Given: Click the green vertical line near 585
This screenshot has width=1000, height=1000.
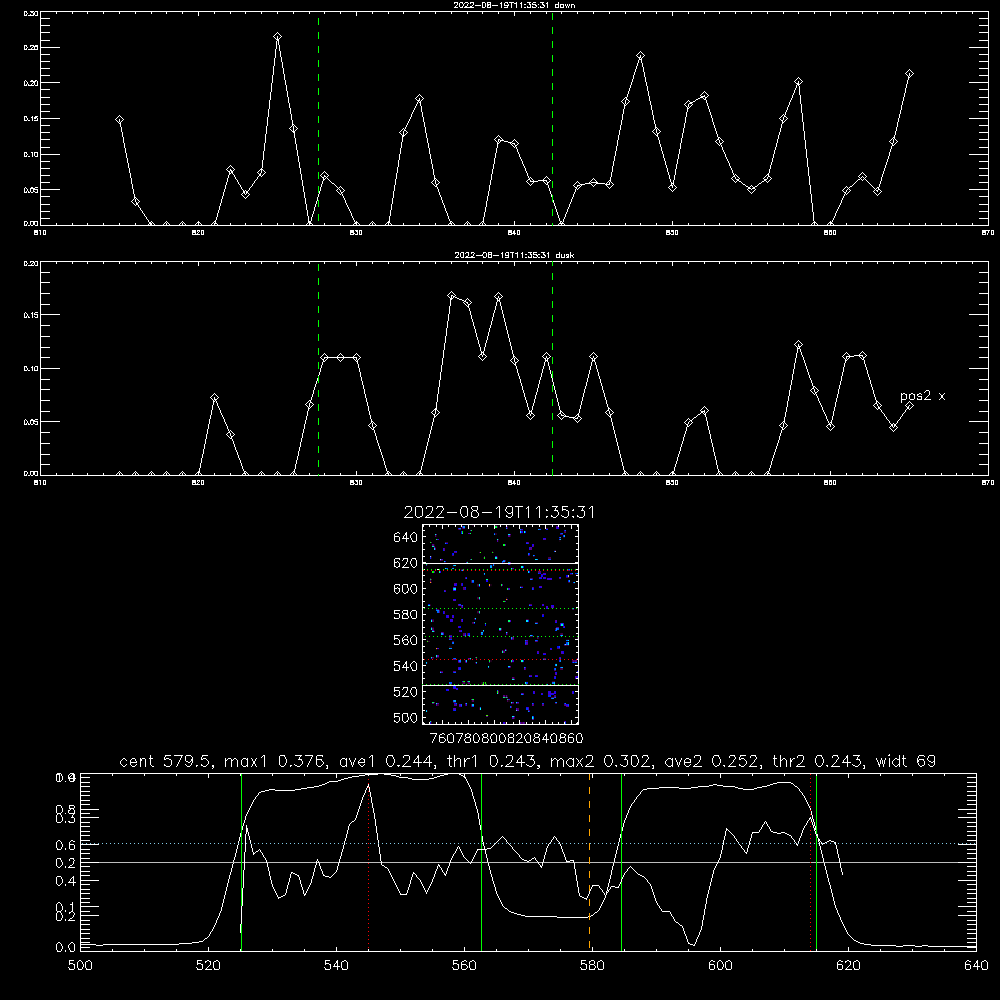Looking at the screenshot, I should pos(621,861).
